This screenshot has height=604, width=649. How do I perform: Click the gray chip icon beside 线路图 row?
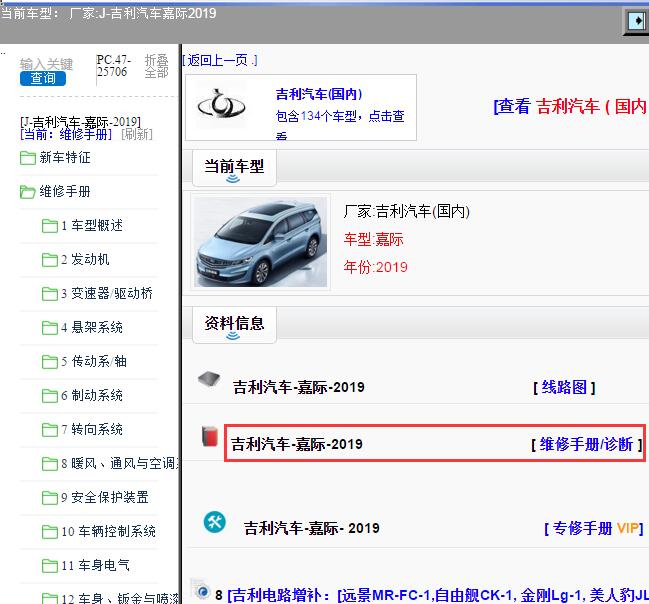209,379
